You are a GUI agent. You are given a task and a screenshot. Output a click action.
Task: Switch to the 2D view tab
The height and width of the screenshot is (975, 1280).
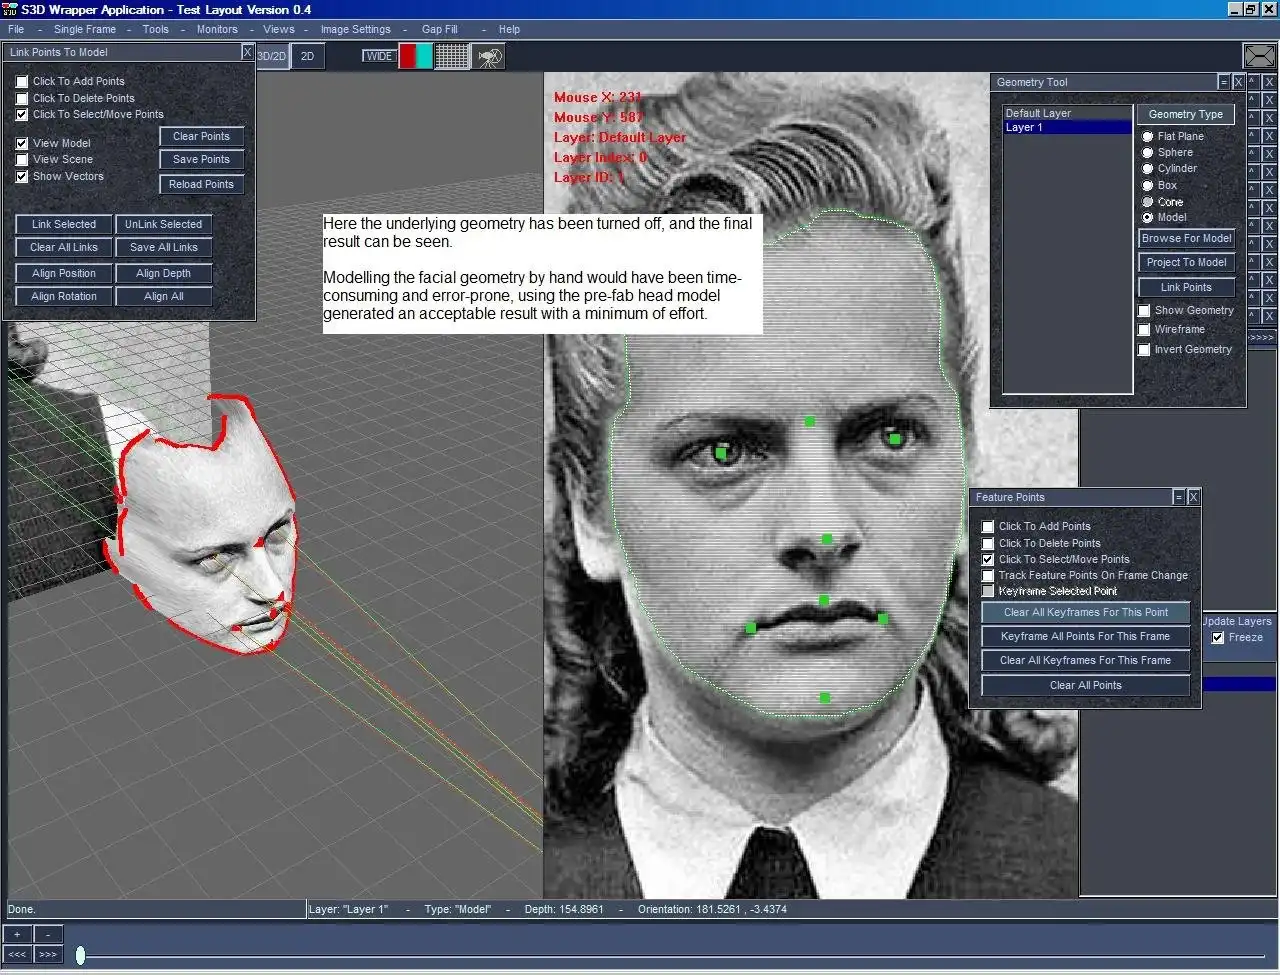(x=307, y=56)
